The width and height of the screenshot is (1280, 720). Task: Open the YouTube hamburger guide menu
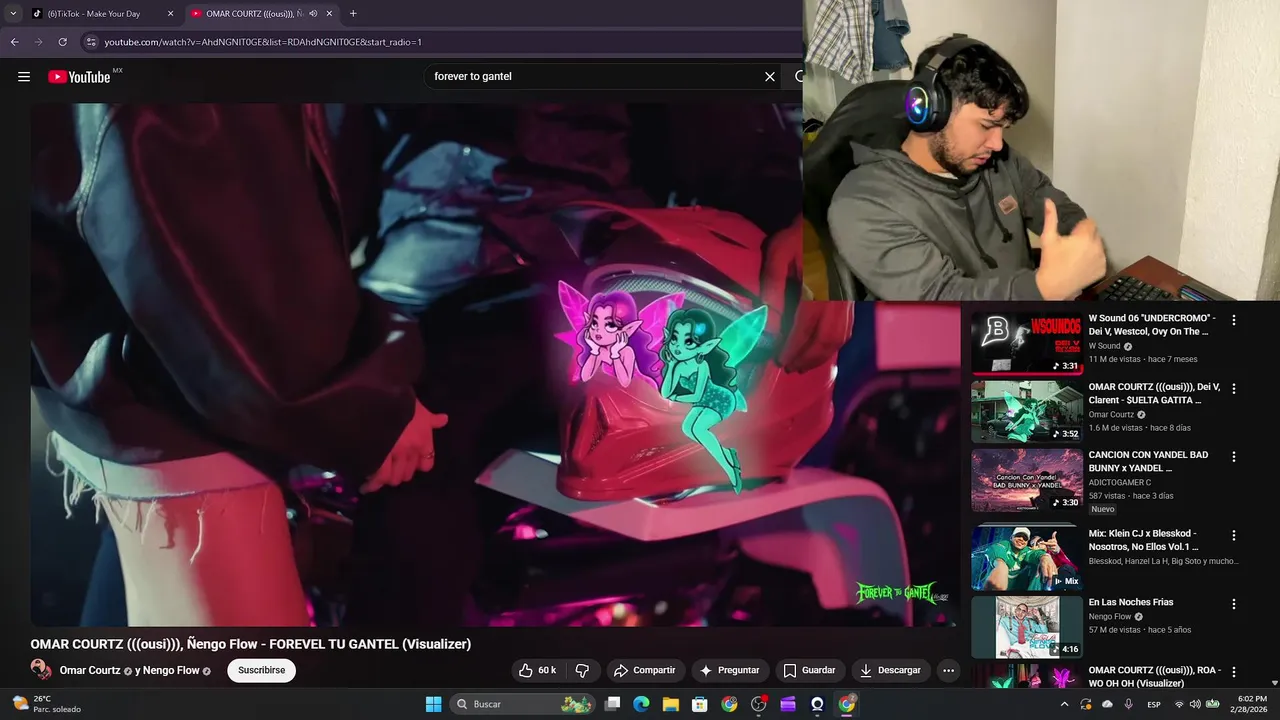pyautogui.click(x=24, y=77)
